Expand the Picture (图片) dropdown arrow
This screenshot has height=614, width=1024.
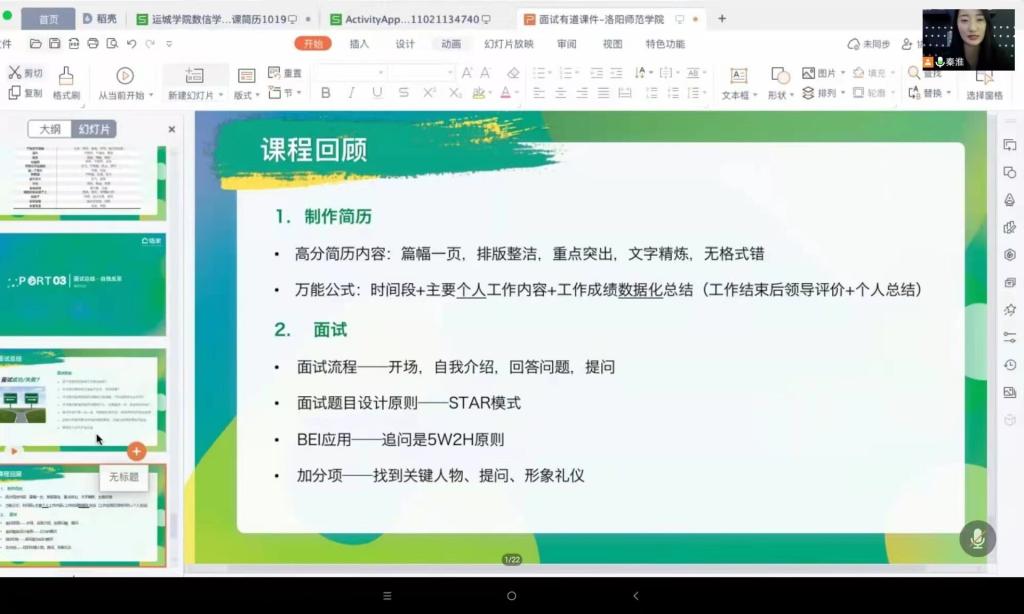pos(843,74)
